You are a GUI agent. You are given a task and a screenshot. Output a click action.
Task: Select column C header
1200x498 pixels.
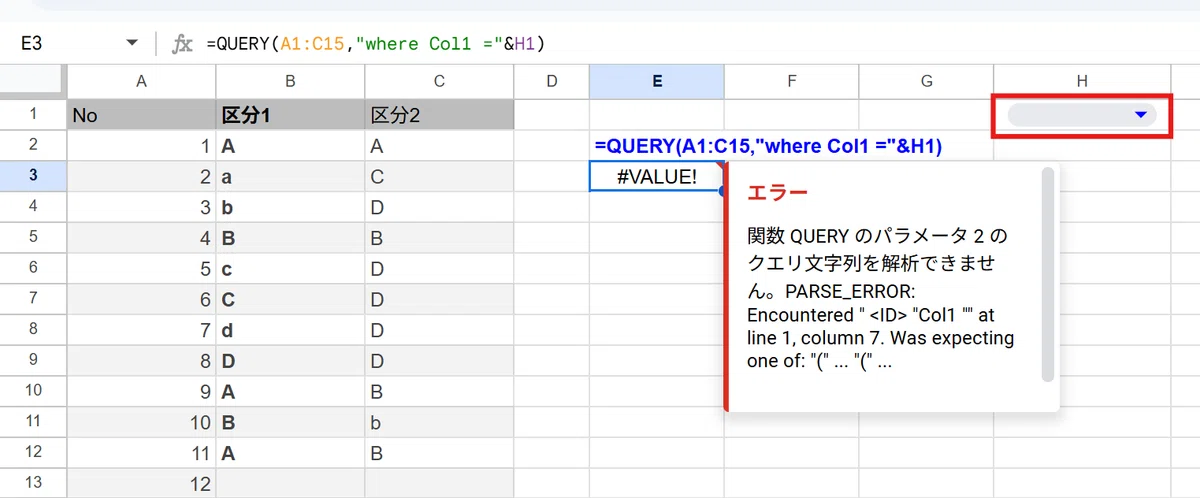coord(439,83)
